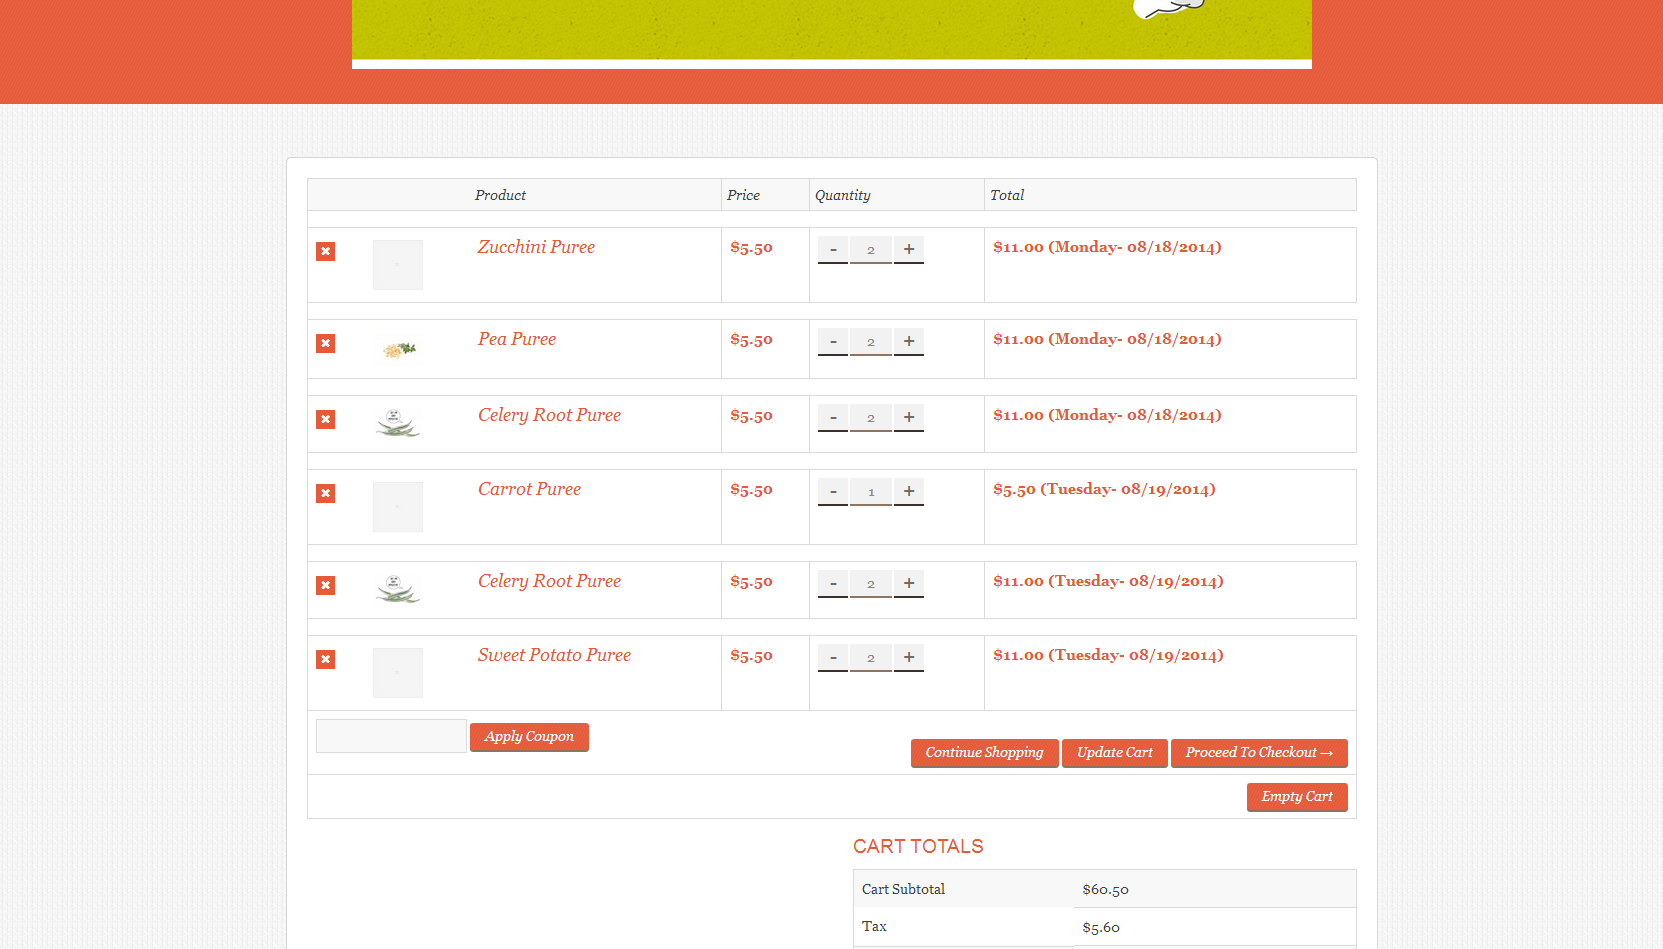Click the Update Cart button
Image resolution: width=1663 pixels, height=949 pixels.
click(1115, 753)
